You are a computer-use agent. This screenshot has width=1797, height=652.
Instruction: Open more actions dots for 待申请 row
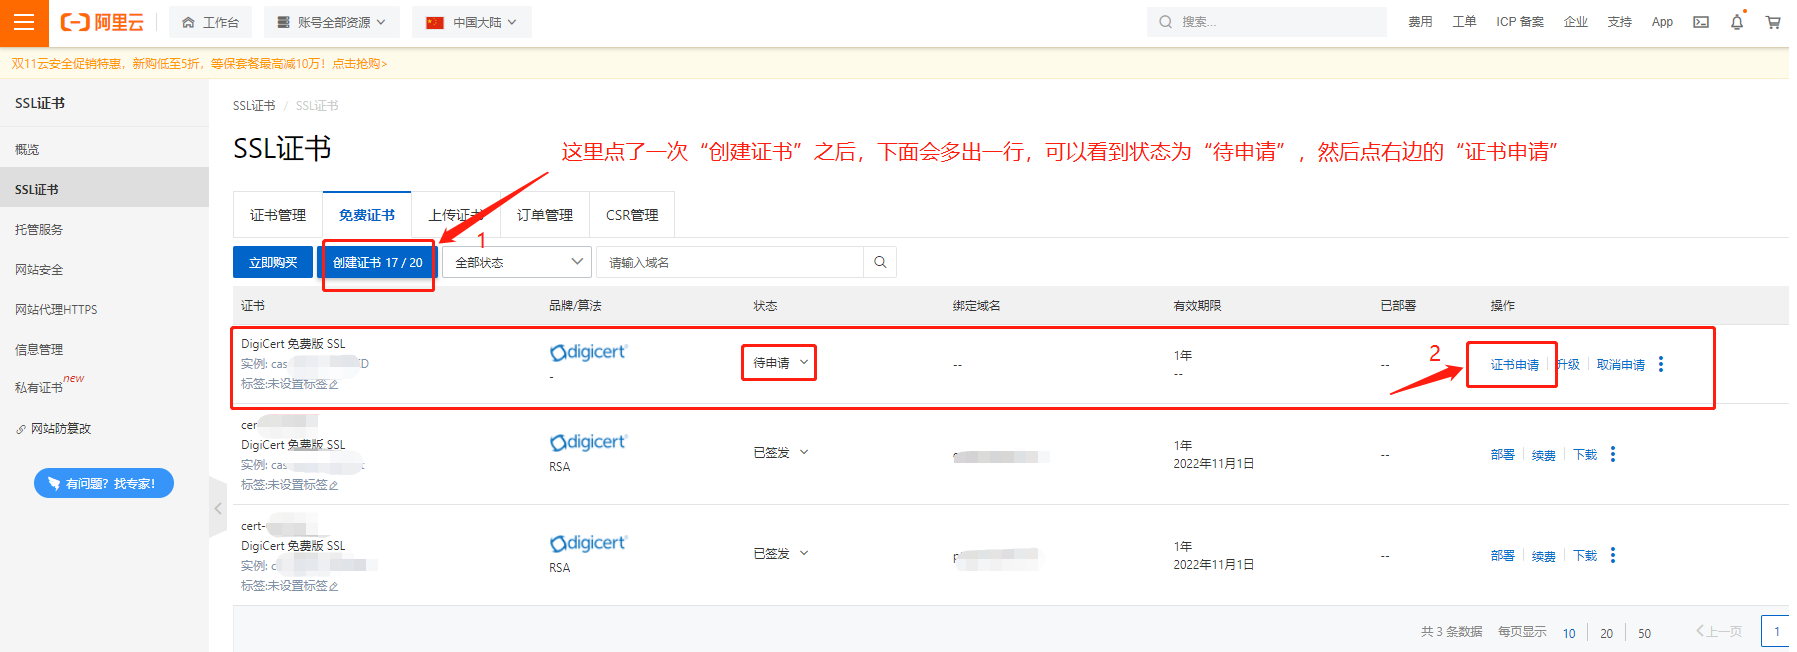pos(1661,364)
